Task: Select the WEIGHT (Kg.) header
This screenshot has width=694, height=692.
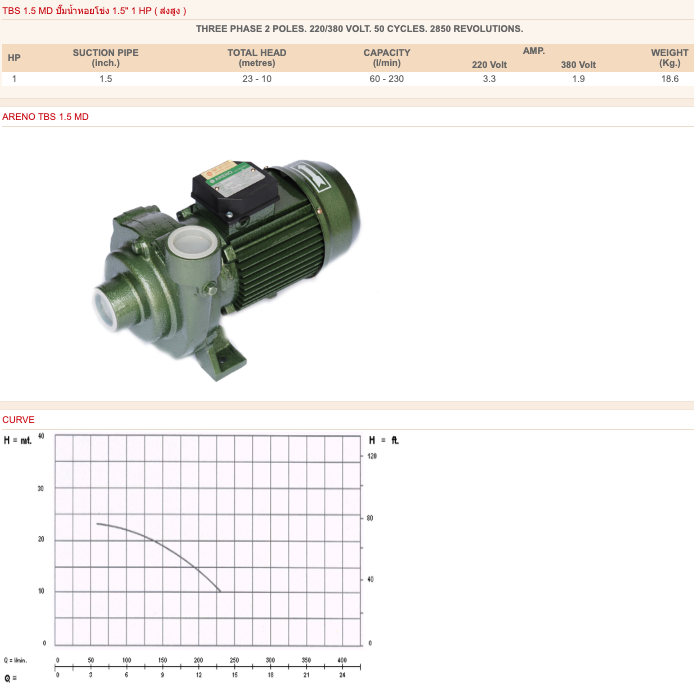Action: (x=670, y=58)
